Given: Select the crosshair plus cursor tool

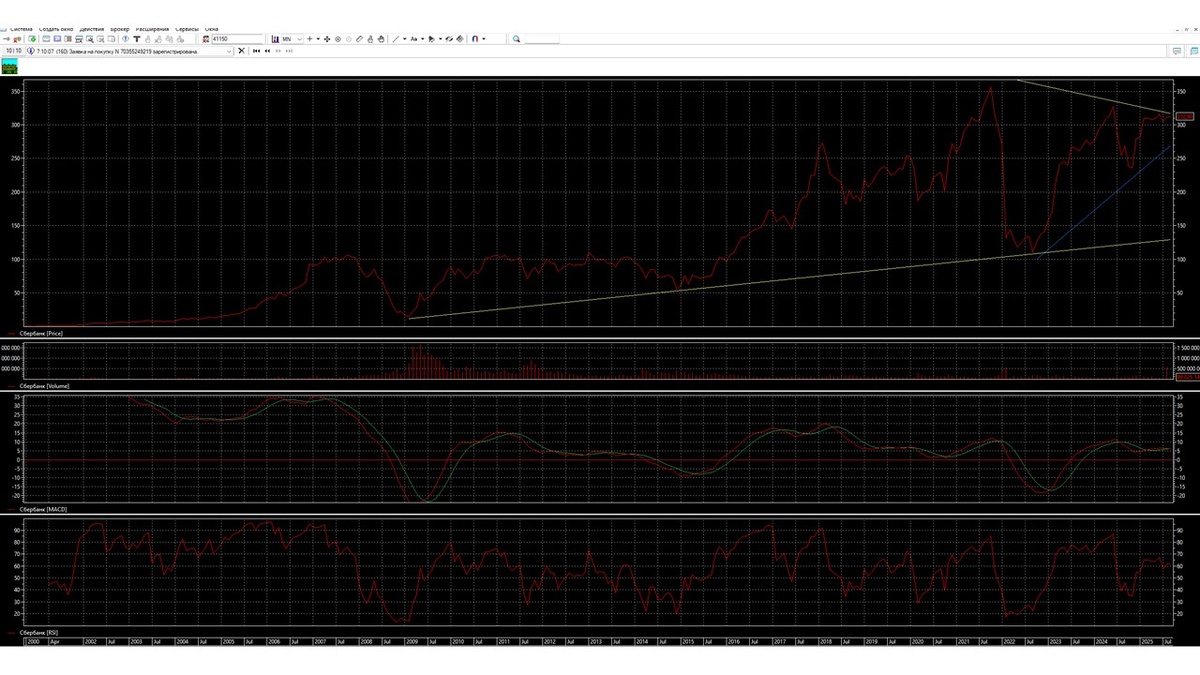Looking at the screenshot, I should point(309,39).
